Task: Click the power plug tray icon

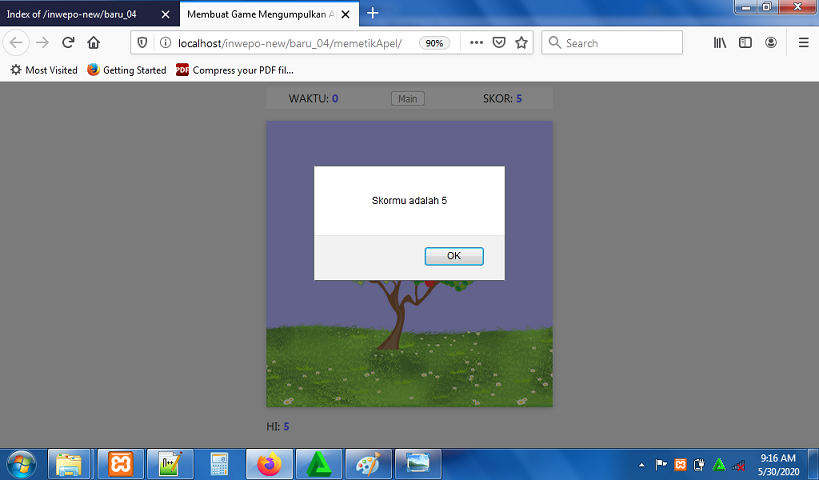Action: pyautogui.click(x=699, y=464)
